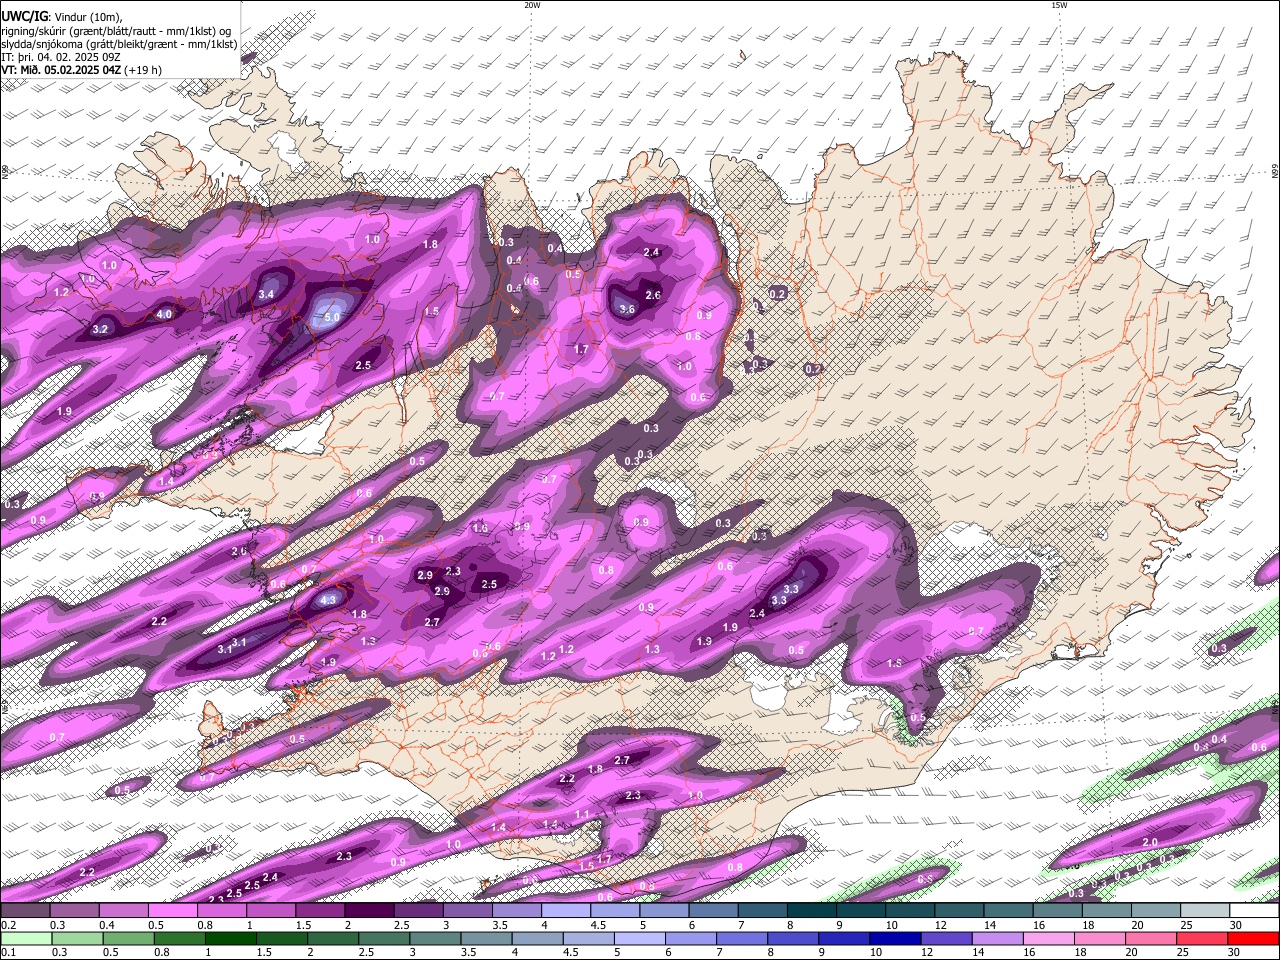This screenshot has height=960, width=1280.
Task: Click the 20W longitude label at the top edge
Action: [532, 5]
